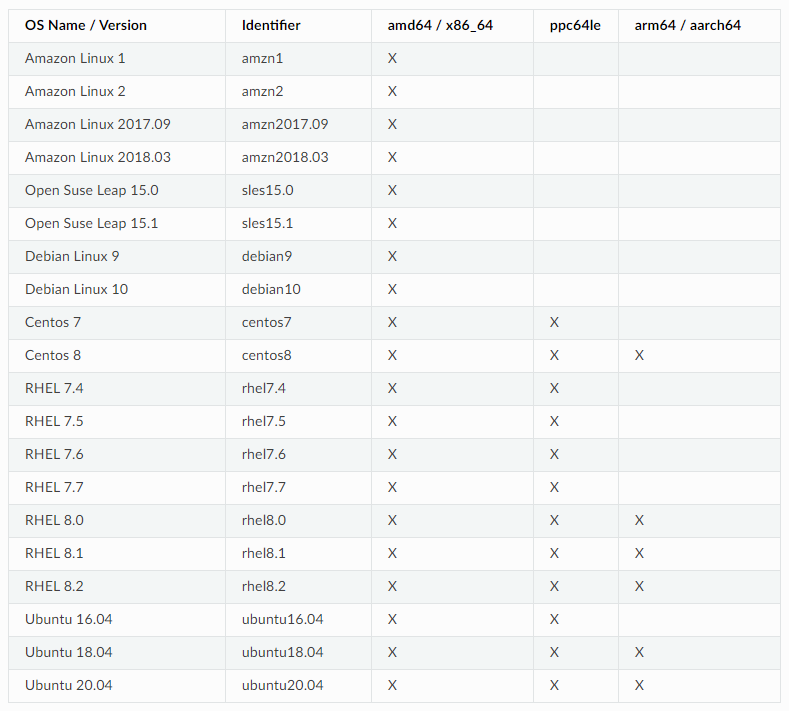Click the amzn2 identifier text
789x711 pixels.
coord(262,91)
